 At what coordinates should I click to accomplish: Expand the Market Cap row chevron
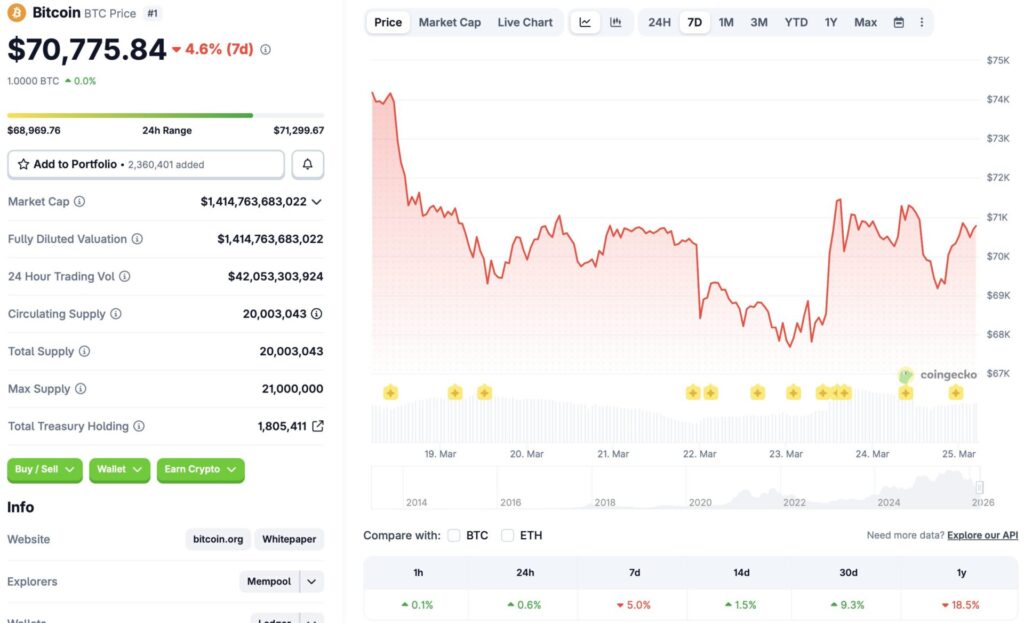315,201
